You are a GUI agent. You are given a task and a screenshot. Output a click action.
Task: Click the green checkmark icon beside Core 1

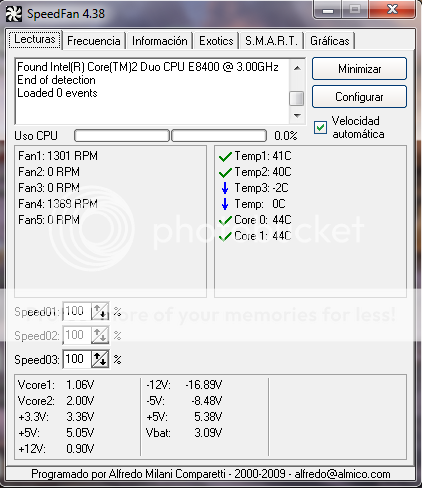pos(225,236)
